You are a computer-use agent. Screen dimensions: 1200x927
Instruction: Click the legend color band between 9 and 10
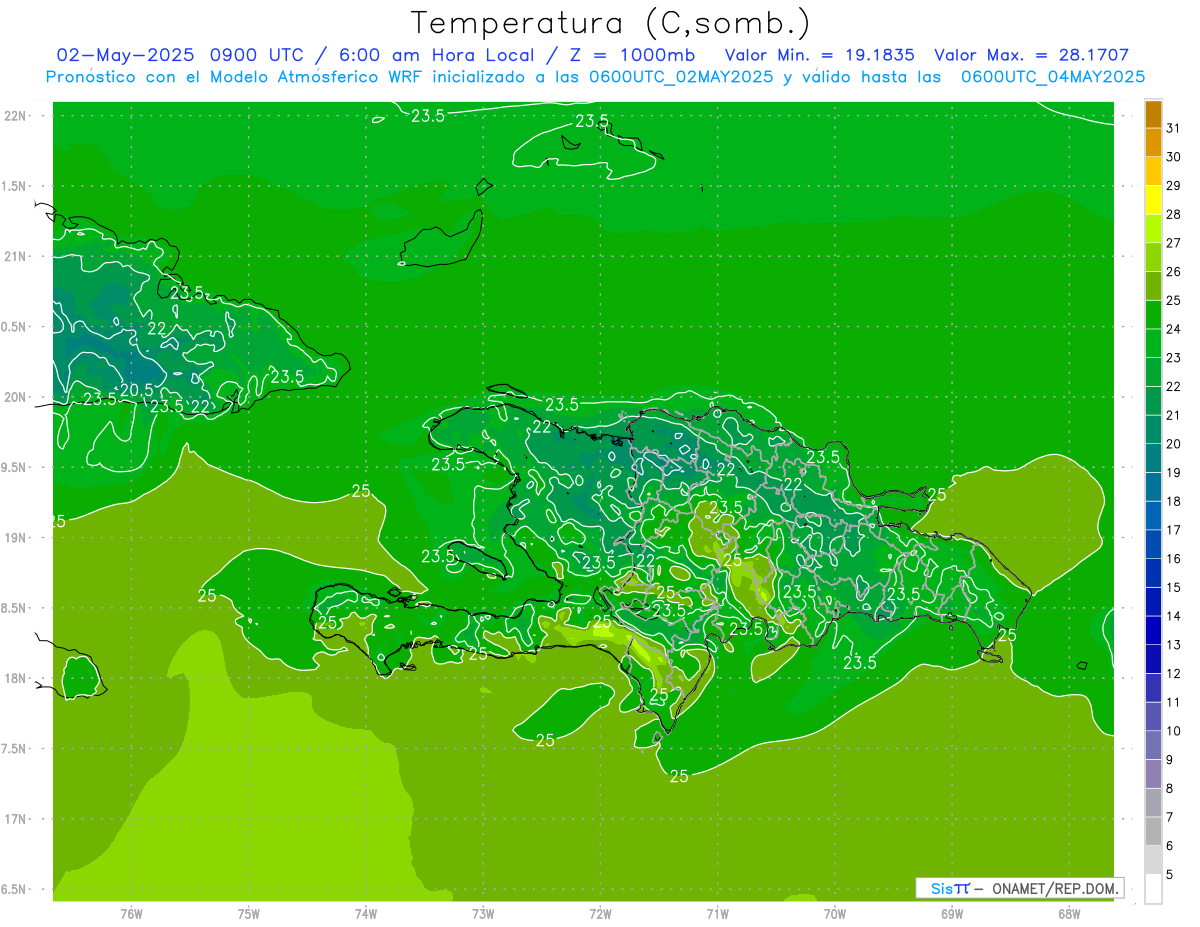pyautogui.click(x=1153, y=746)
